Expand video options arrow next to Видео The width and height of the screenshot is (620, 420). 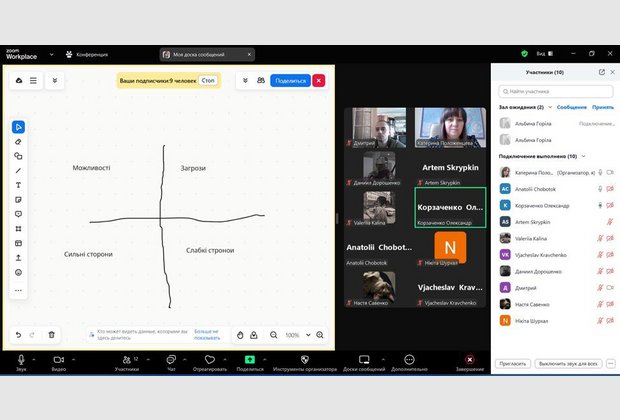pos(74,359)
